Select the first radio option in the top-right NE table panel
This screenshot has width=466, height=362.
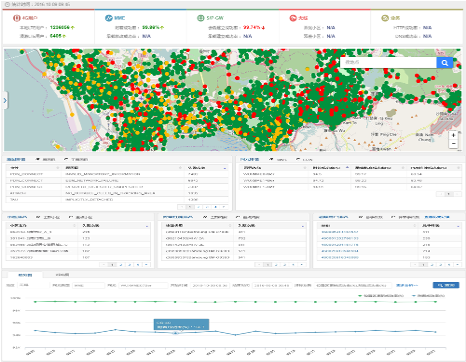click(x=271, y=159)
